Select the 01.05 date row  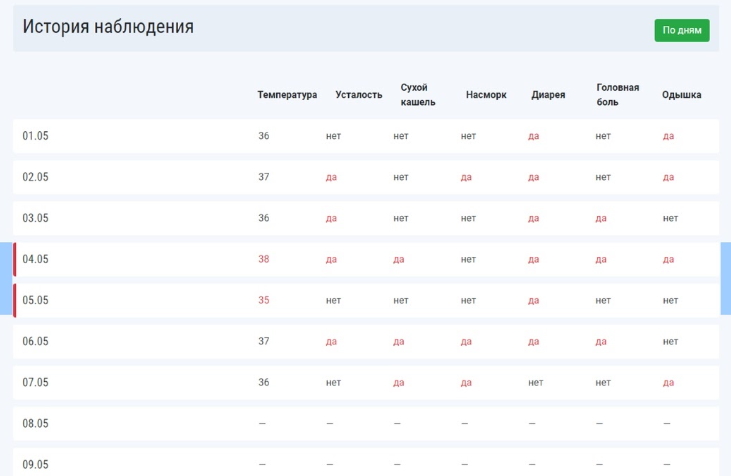pos(36,136)
